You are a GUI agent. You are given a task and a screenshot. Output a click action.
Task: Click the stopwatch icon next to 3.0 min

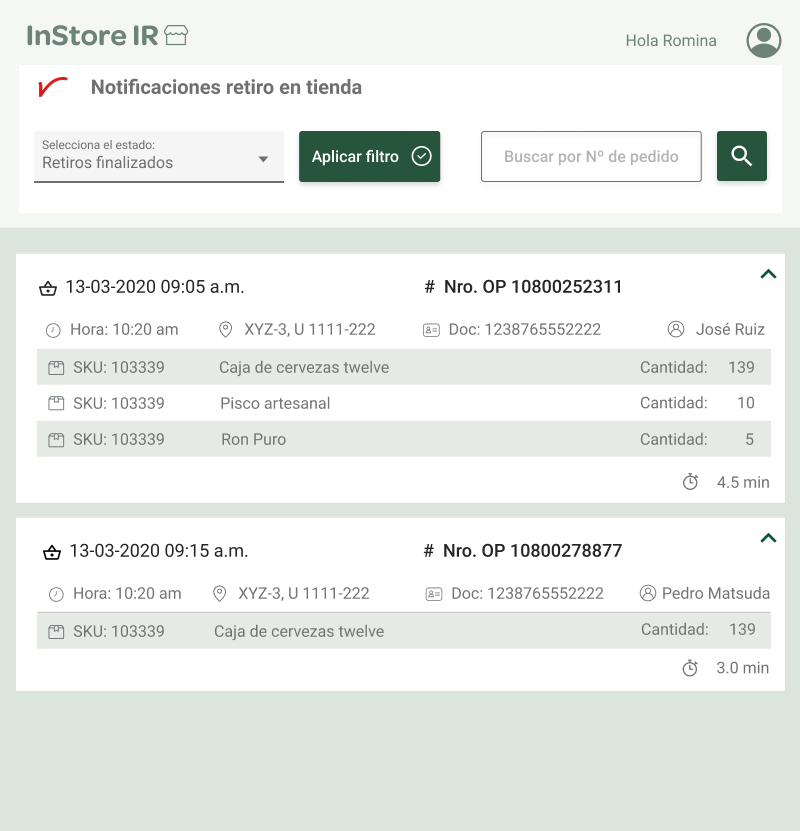[x=690, y=668]
